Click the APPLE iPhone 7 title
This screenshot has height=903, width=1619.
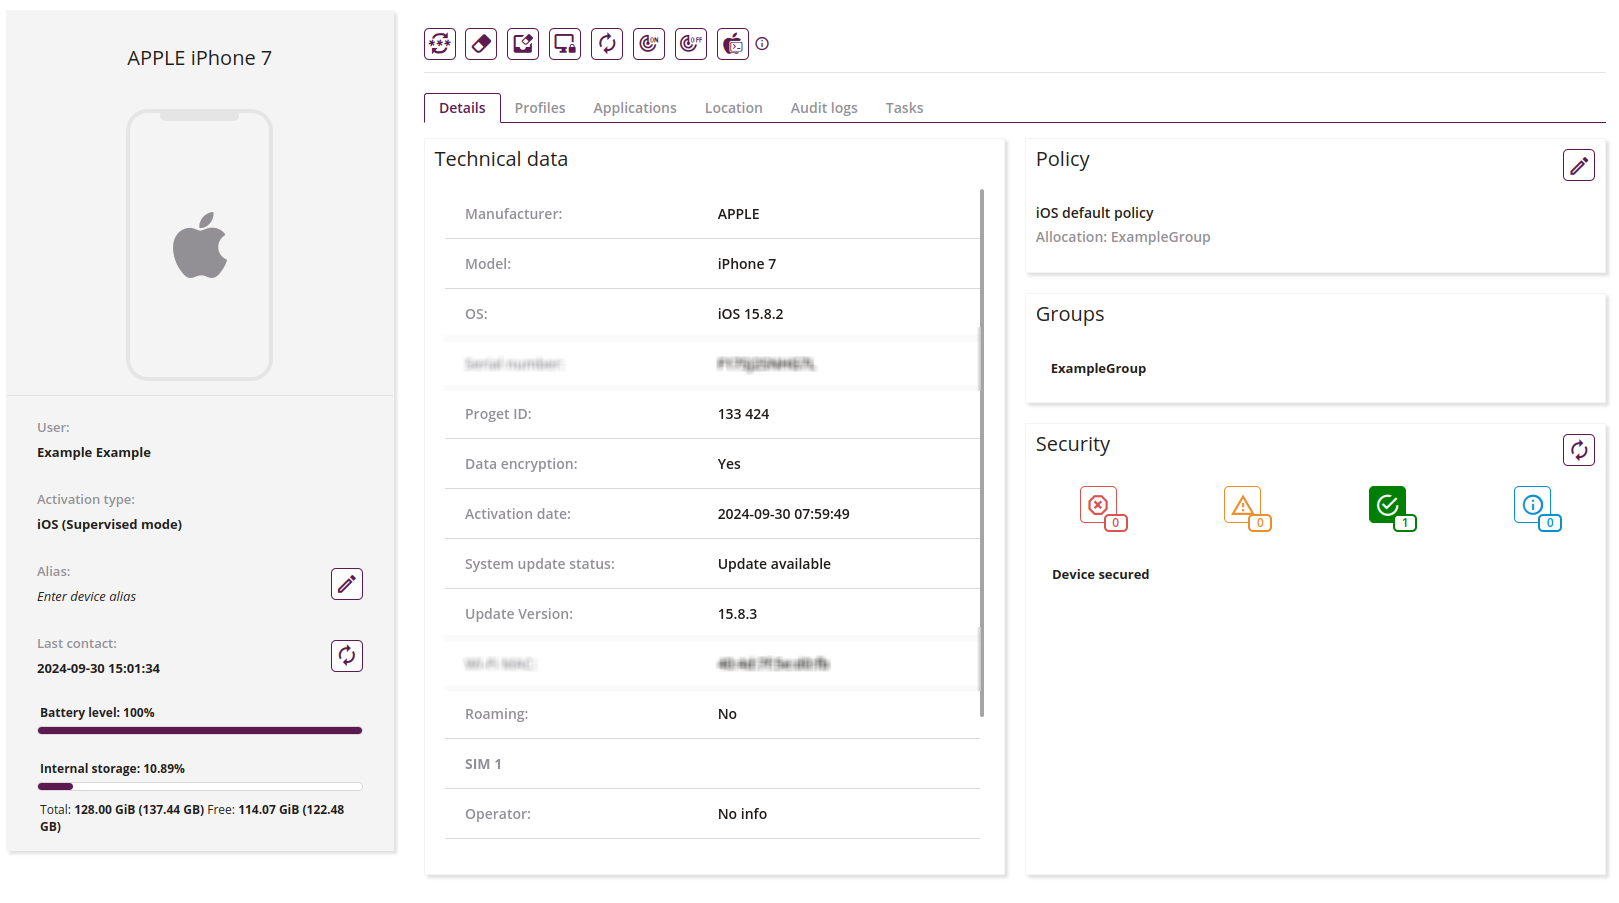click(x=199, y=58)
